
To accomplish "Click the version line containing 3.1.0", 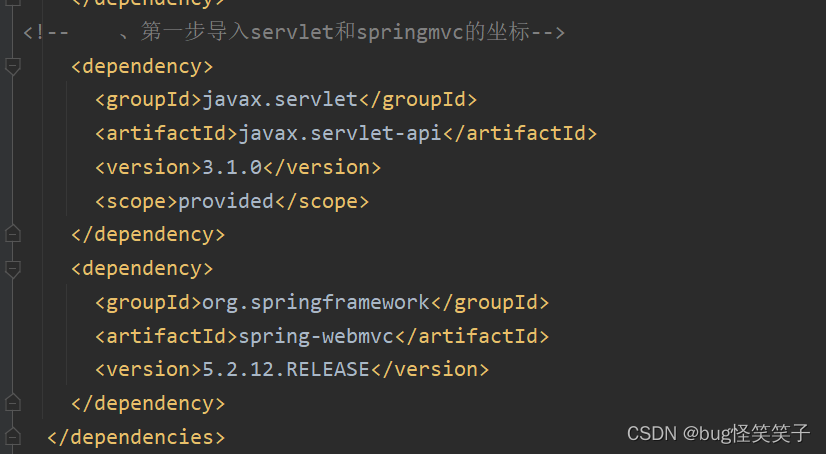I will (x=238, y=167).
